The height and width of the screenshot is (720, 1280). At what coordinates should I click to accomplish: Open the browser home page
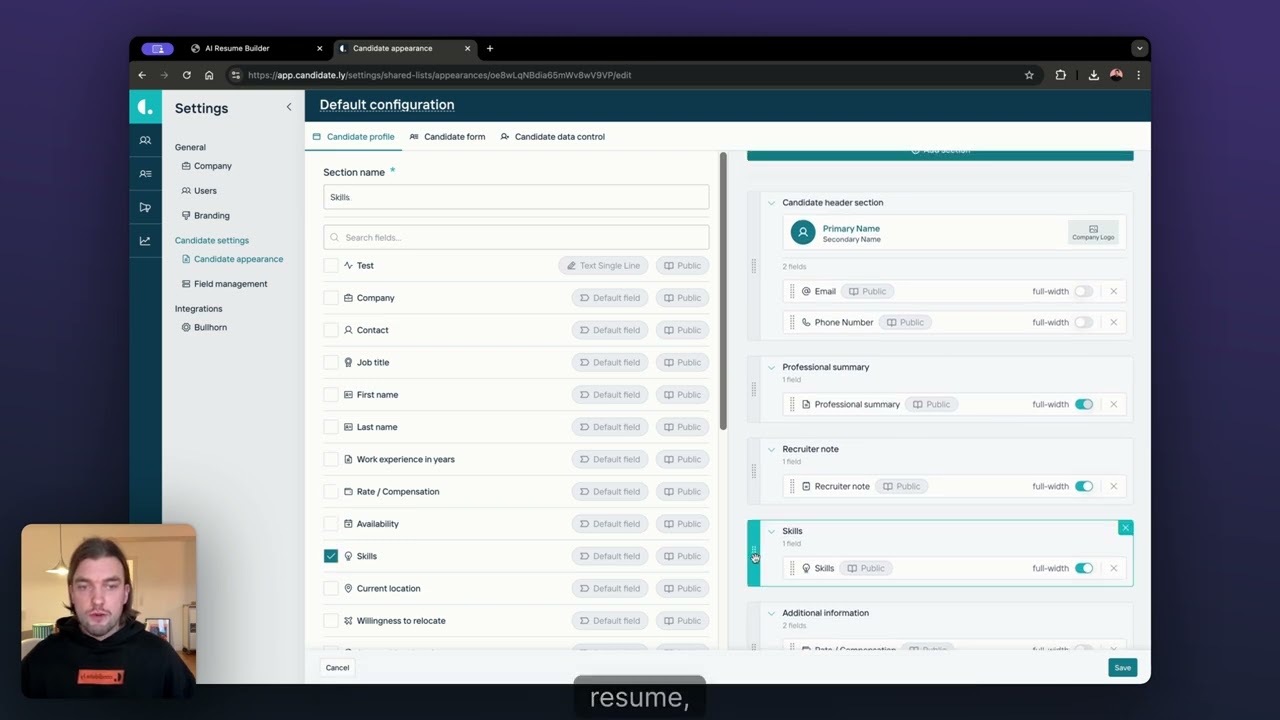pyautogui.click(x=208, y=75)
